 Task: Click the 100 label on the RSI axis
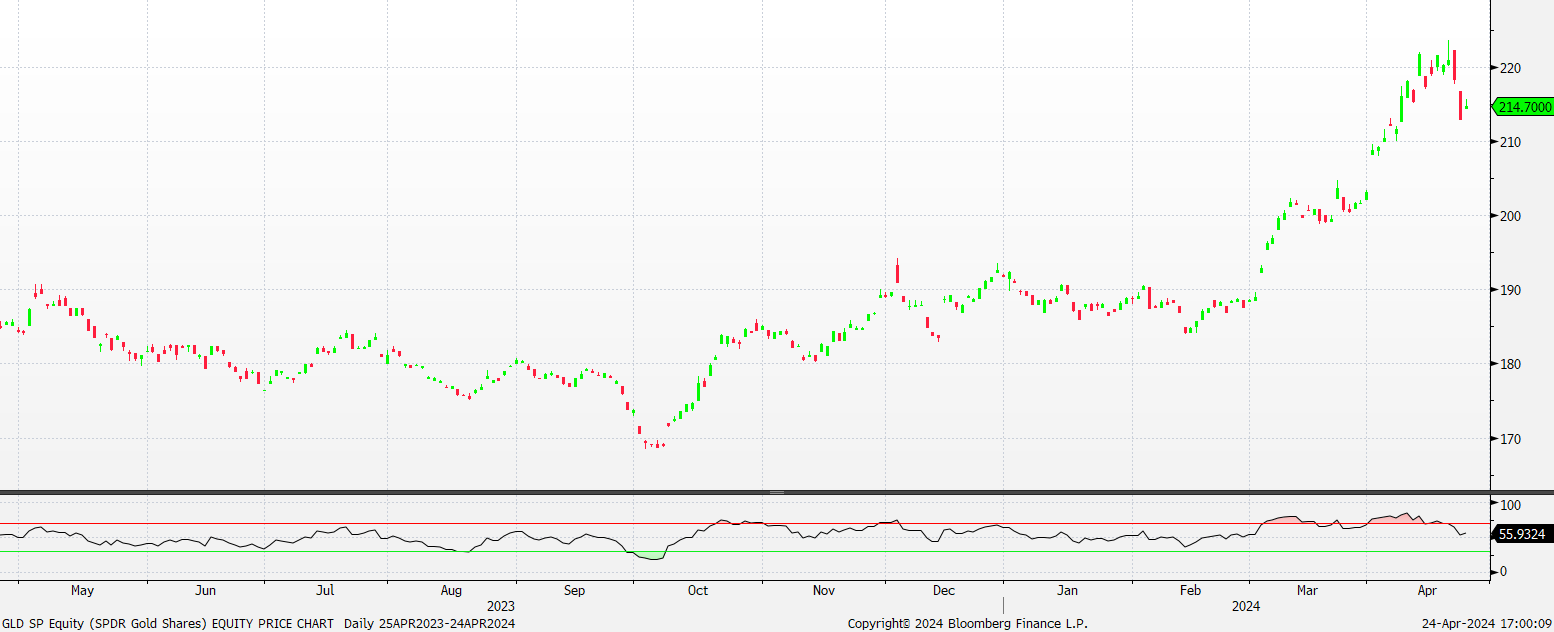tap(1509, 504)
